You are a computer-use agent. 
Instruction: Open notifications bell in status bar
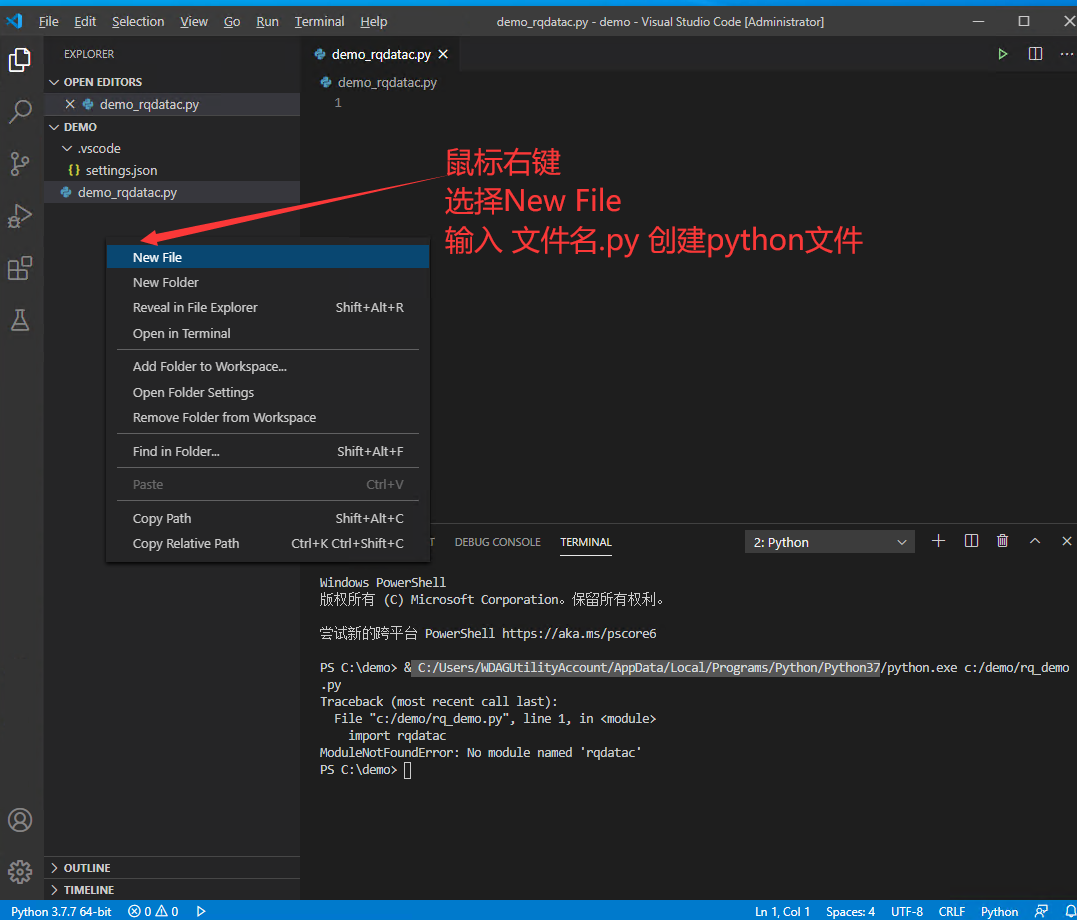point(1069,911)
